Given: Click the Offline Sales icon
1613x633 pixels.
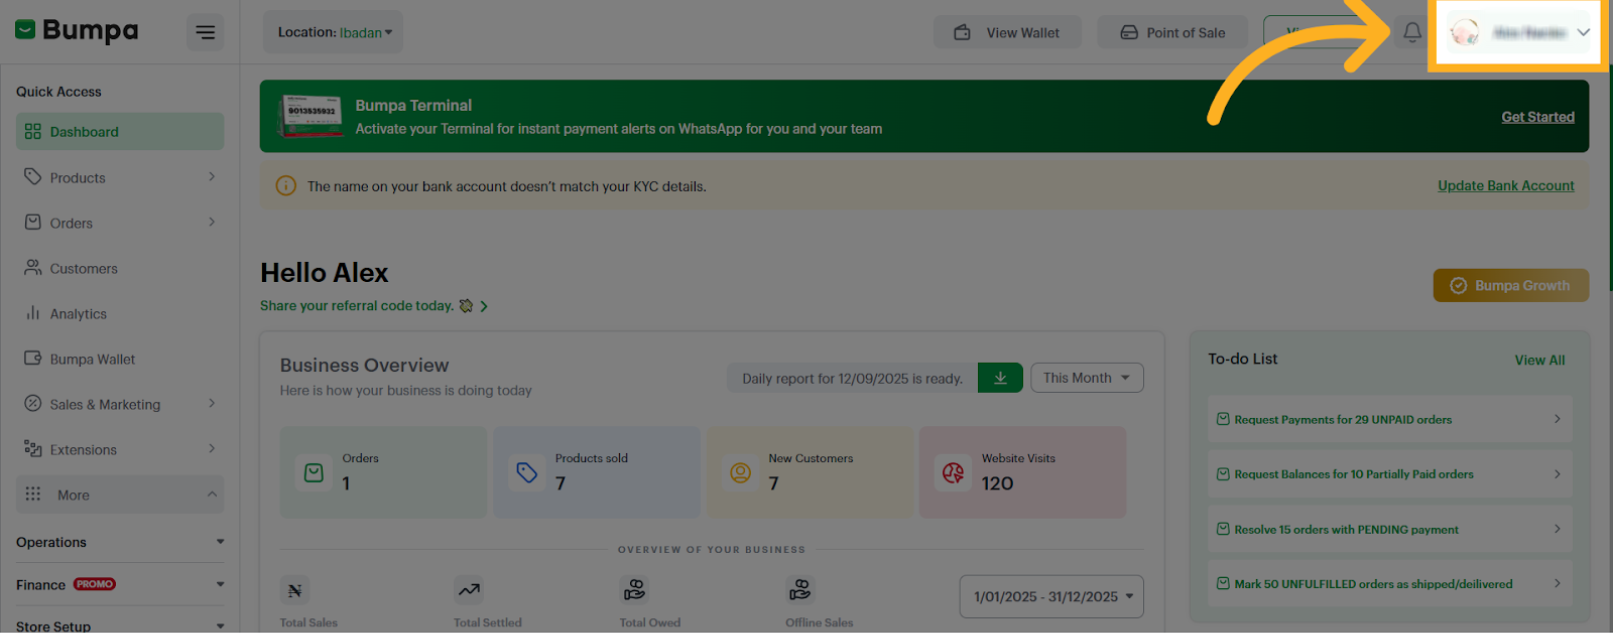Looking at the screenshot, I should click(x=801, y=590).
